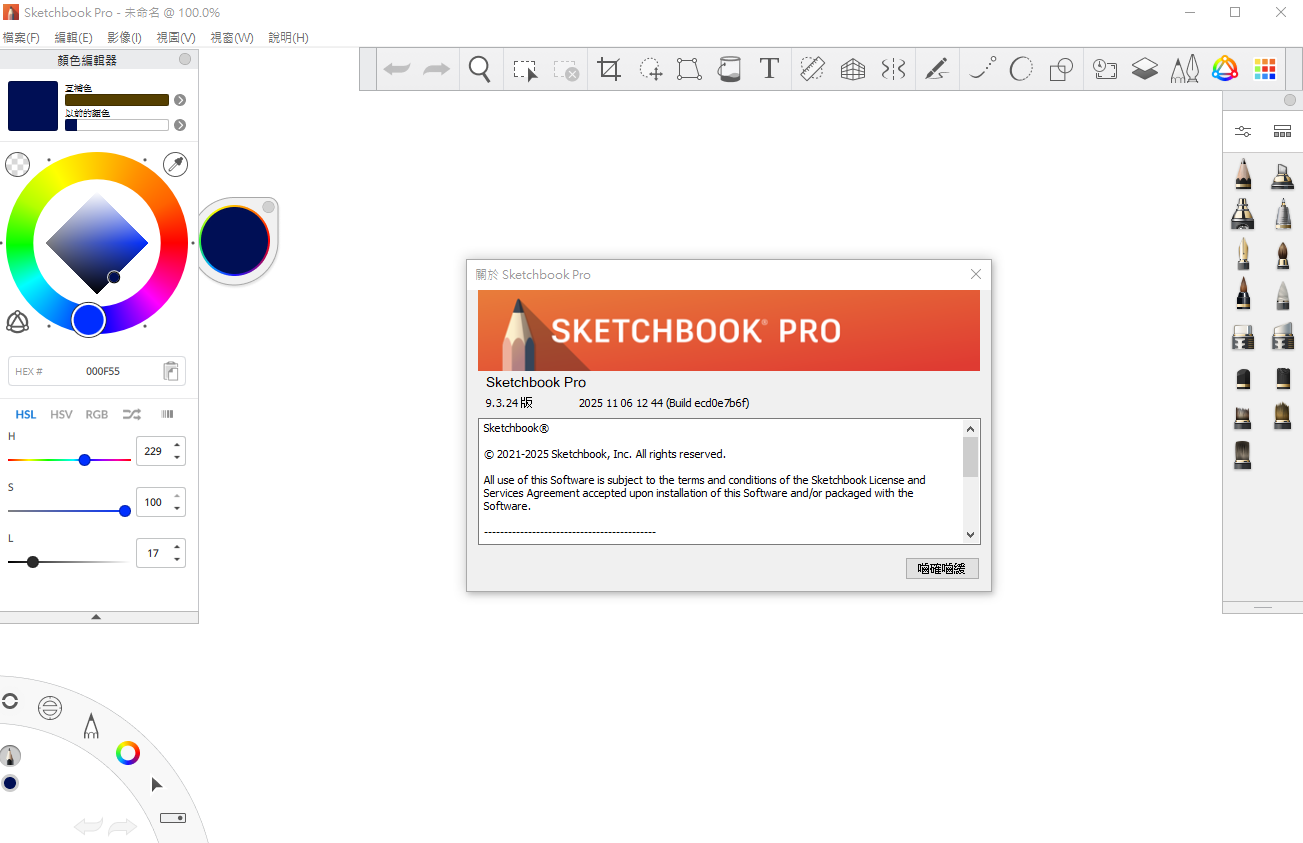Open color wheel in the lagoon
Screen dimensions: 1303x843
click(x=127, y=753)
